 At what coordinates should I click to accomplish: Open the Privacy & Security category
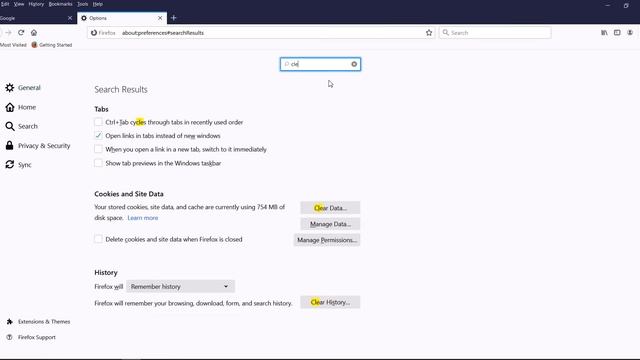click(x=38, y=145)
